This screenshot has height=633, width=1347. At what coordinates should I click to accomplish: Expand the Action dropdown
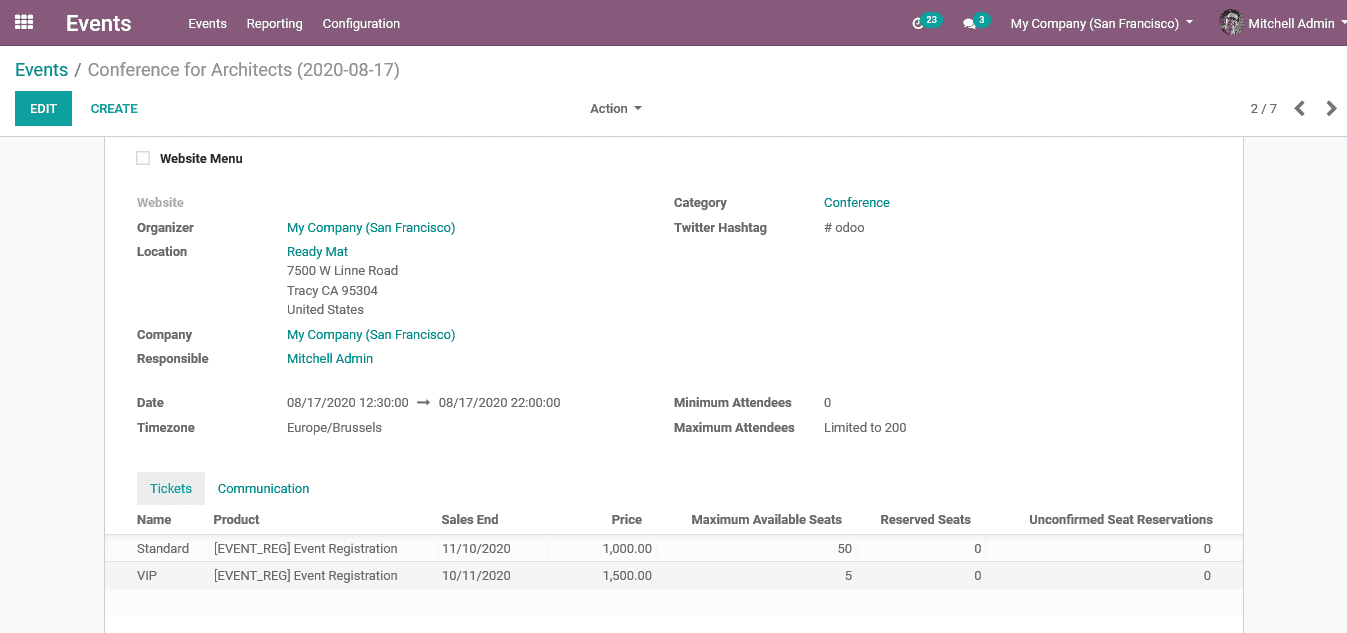[616, 108]
